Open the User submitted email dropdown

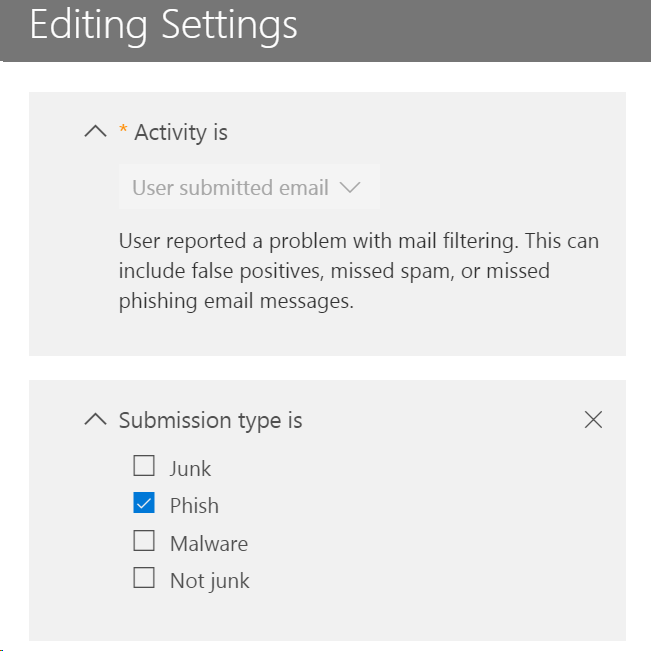pyautogui.click(x=248, y=187)
